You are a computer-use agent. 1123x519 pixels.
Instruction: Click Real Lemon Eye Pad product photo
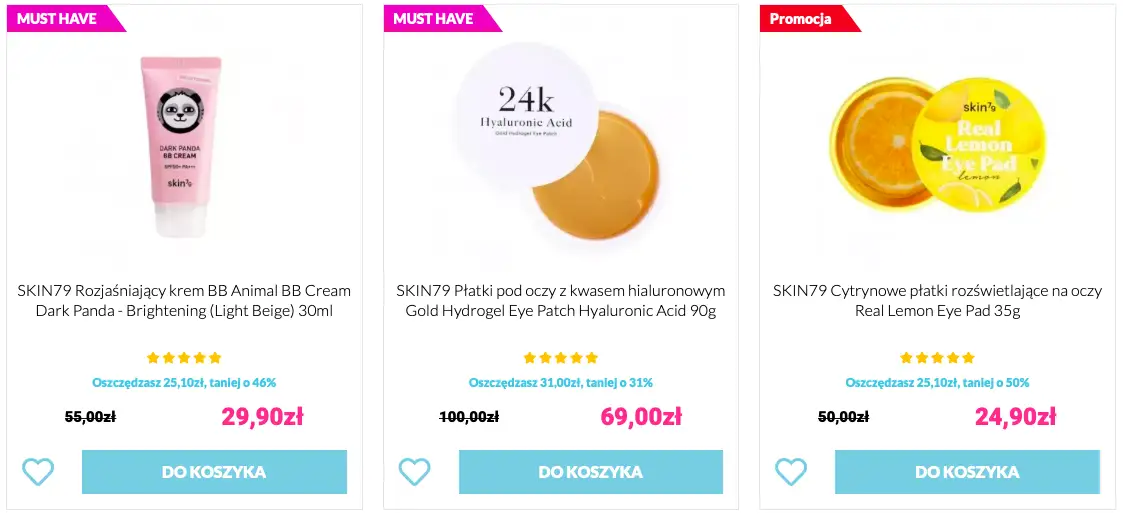(x=937, y=145)
